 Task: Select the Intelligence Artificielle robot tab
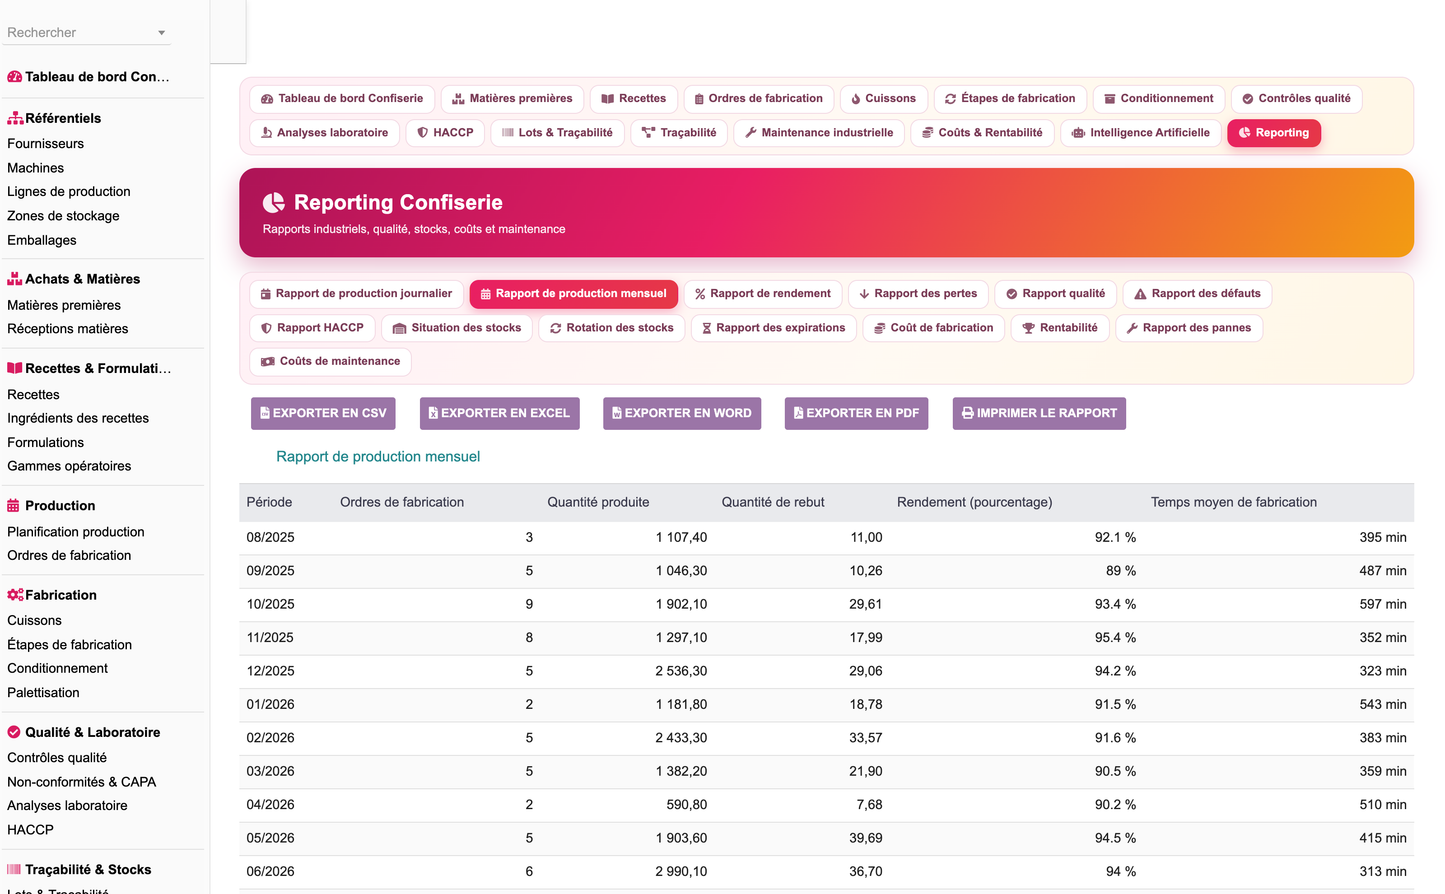click(x=1140, y=133)
